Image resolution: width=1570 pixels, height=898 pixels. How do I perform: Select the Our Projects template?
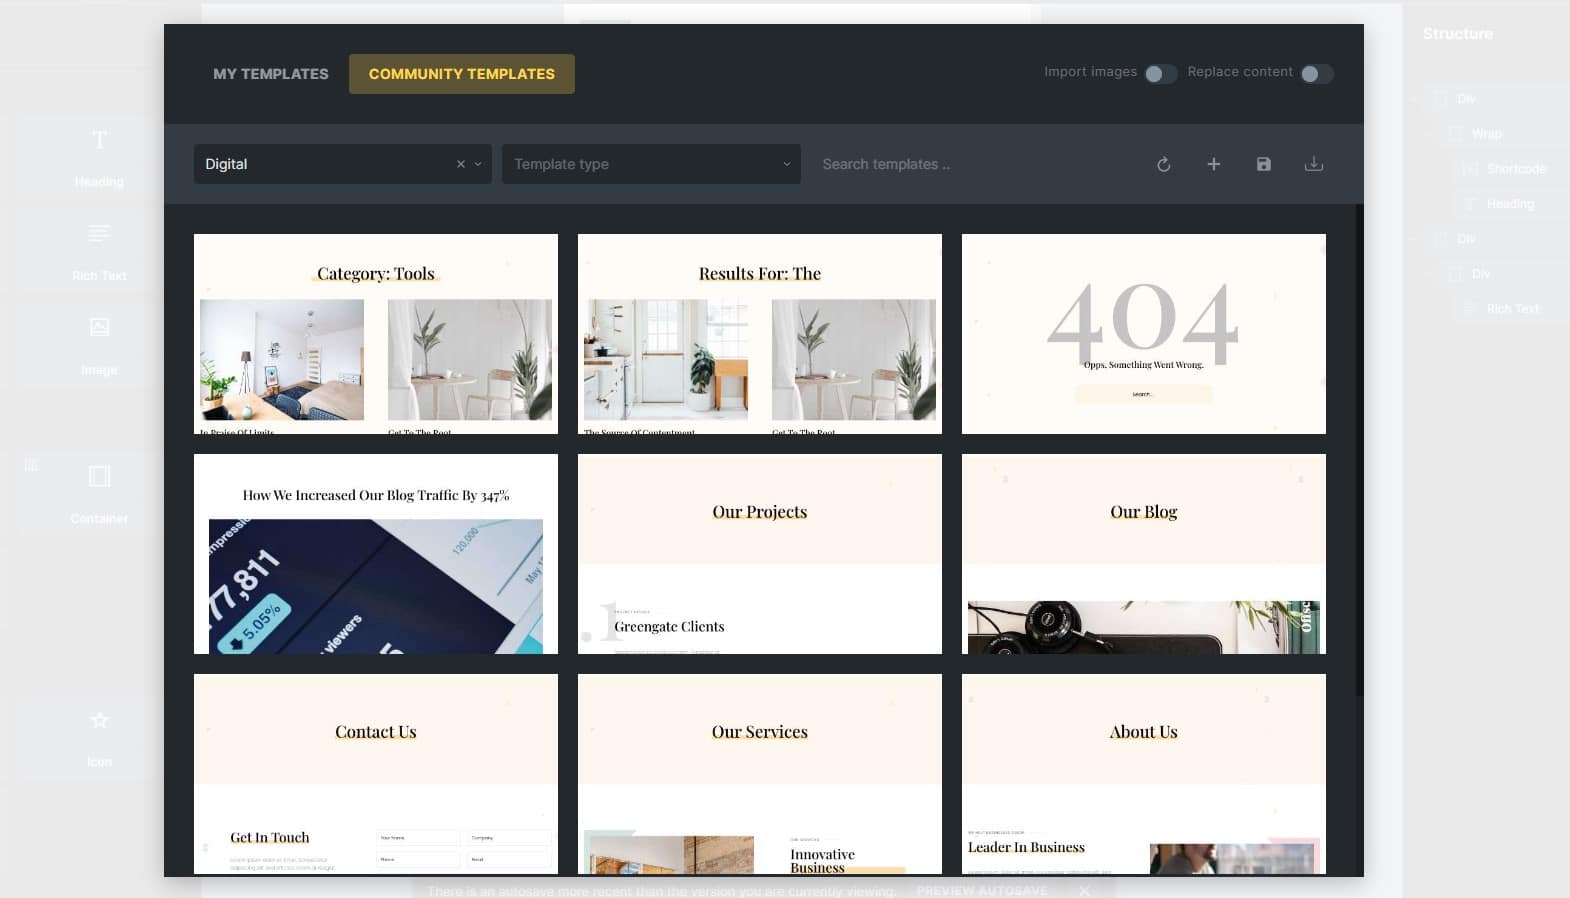click(x=760, y=554)
